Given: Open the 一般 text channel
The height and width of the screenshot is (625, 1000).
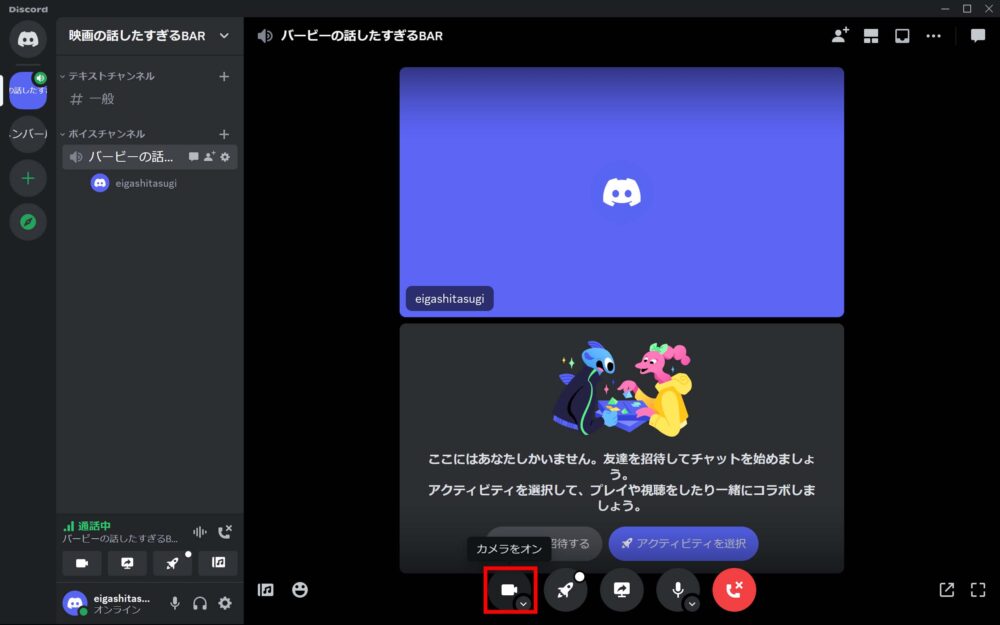Looking at the screenshot, I should point(149,99).
